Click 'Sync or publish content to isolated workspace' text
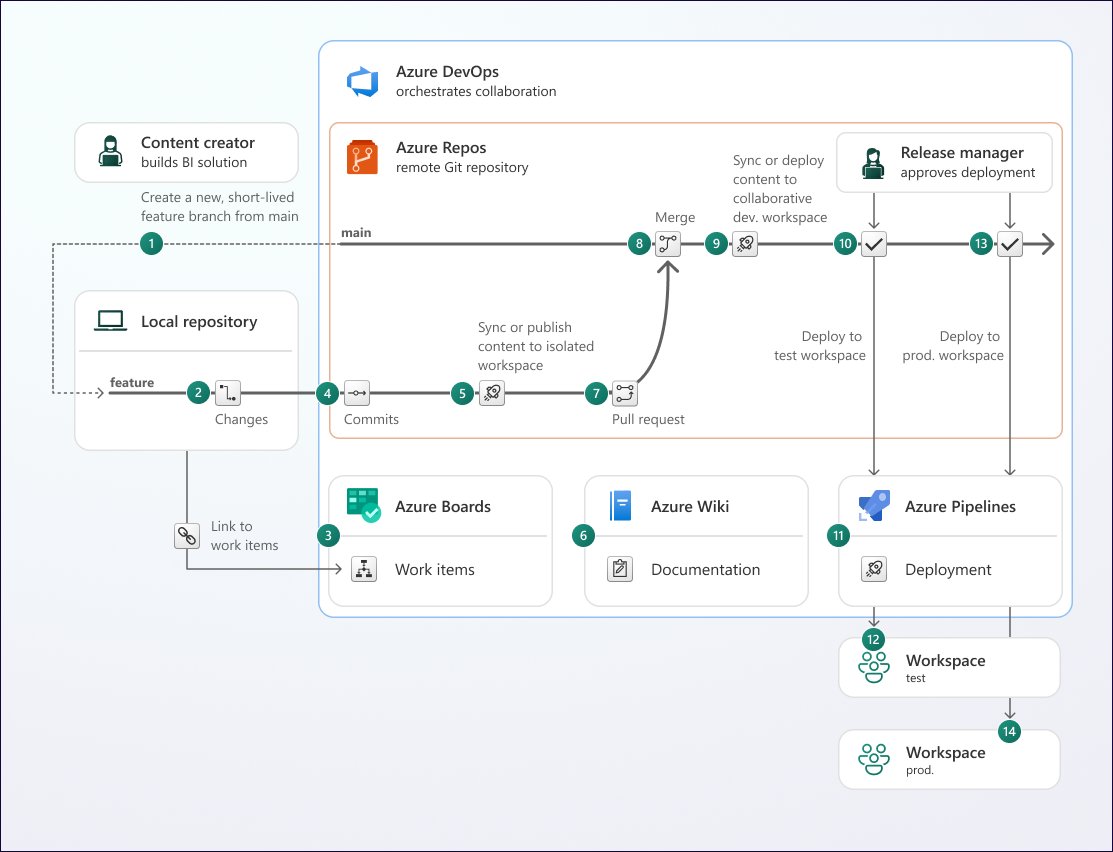1113x852 pixels. point(536,346)
